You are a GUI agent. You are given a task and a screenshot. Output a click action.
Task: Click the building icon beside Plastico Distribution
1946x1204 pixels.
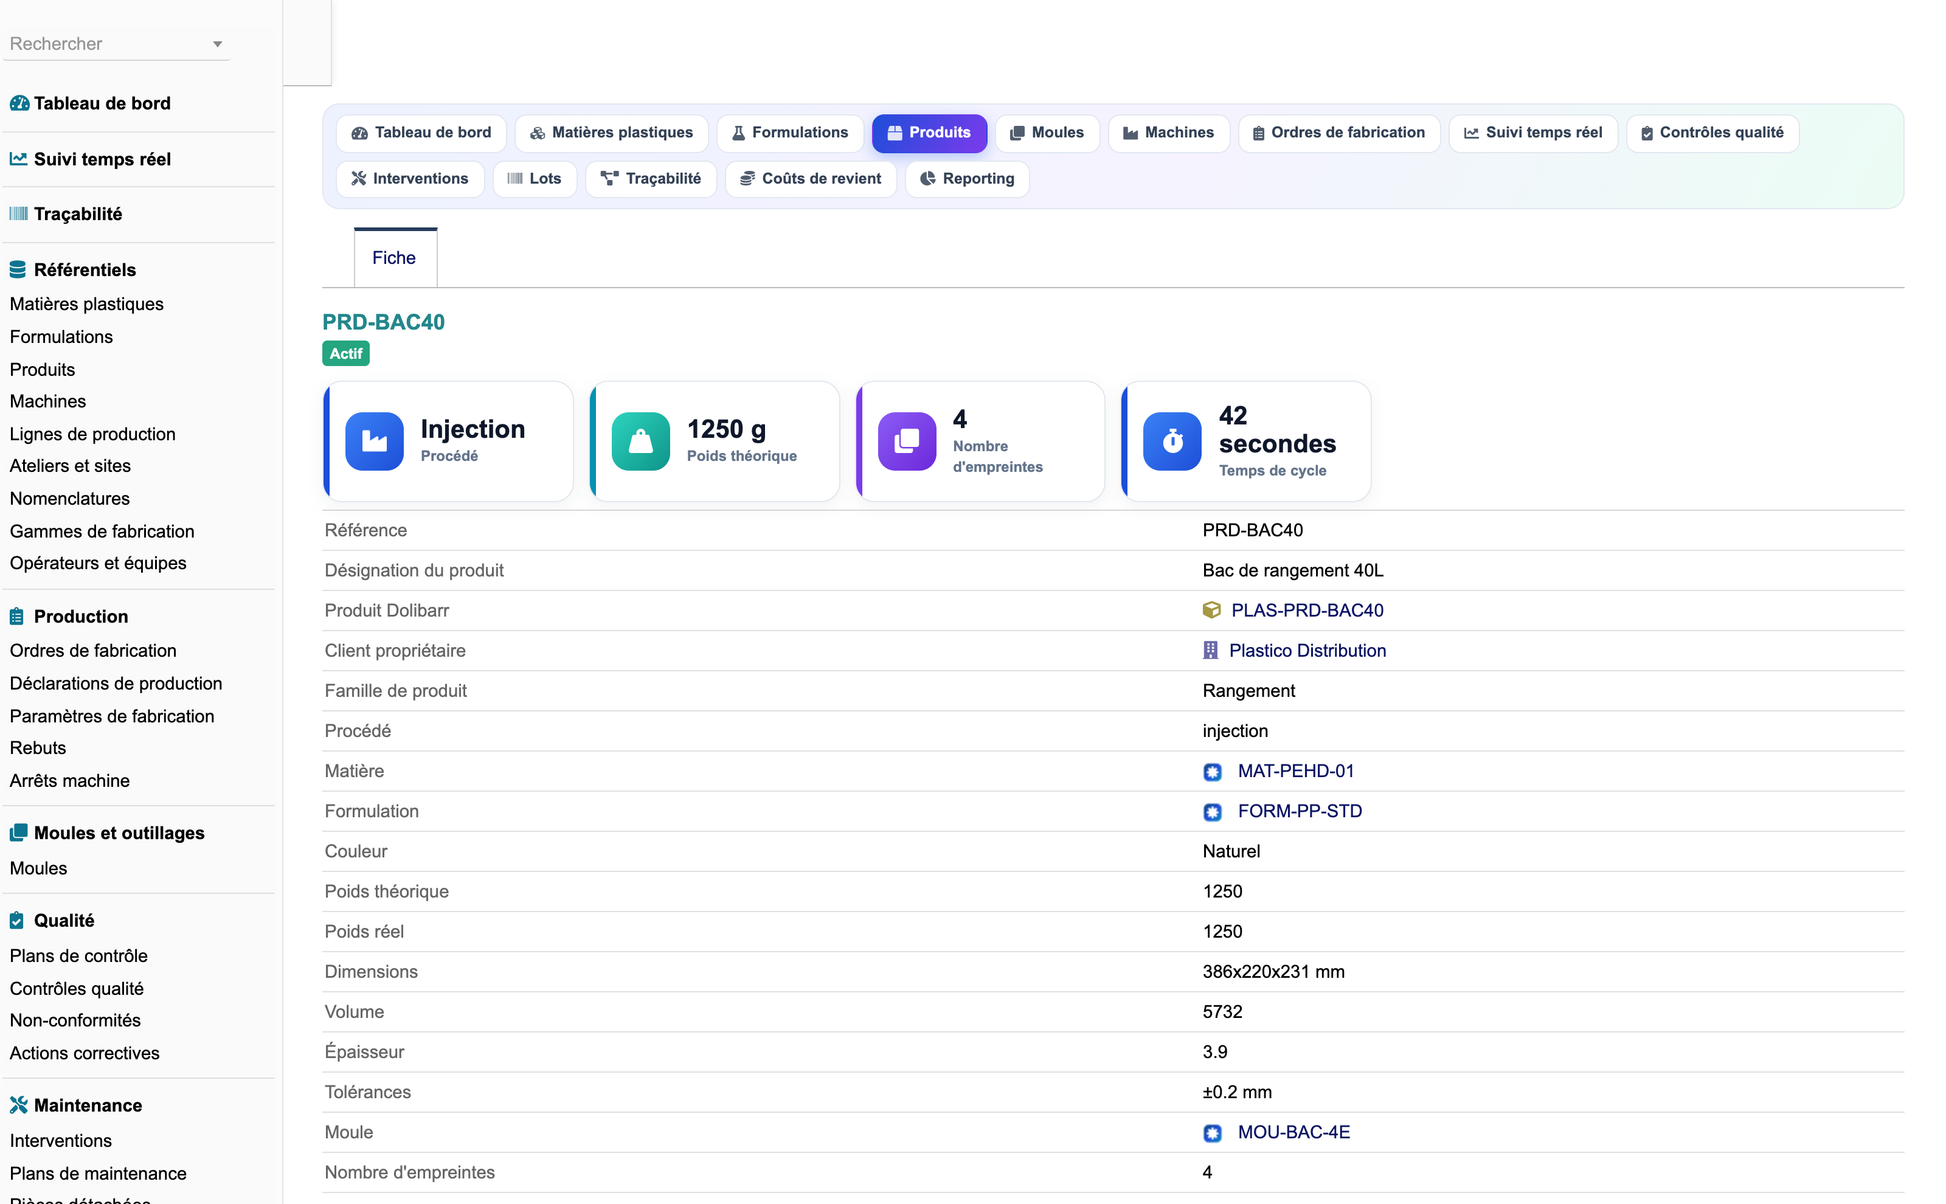tap(1210, 651)
